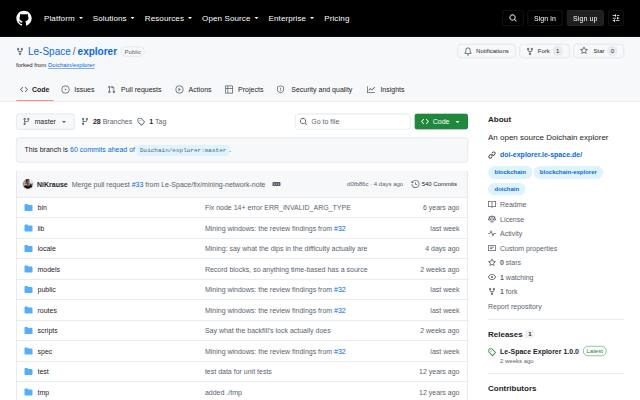
Task: Open the Pricing page
Action: [337, 18]
